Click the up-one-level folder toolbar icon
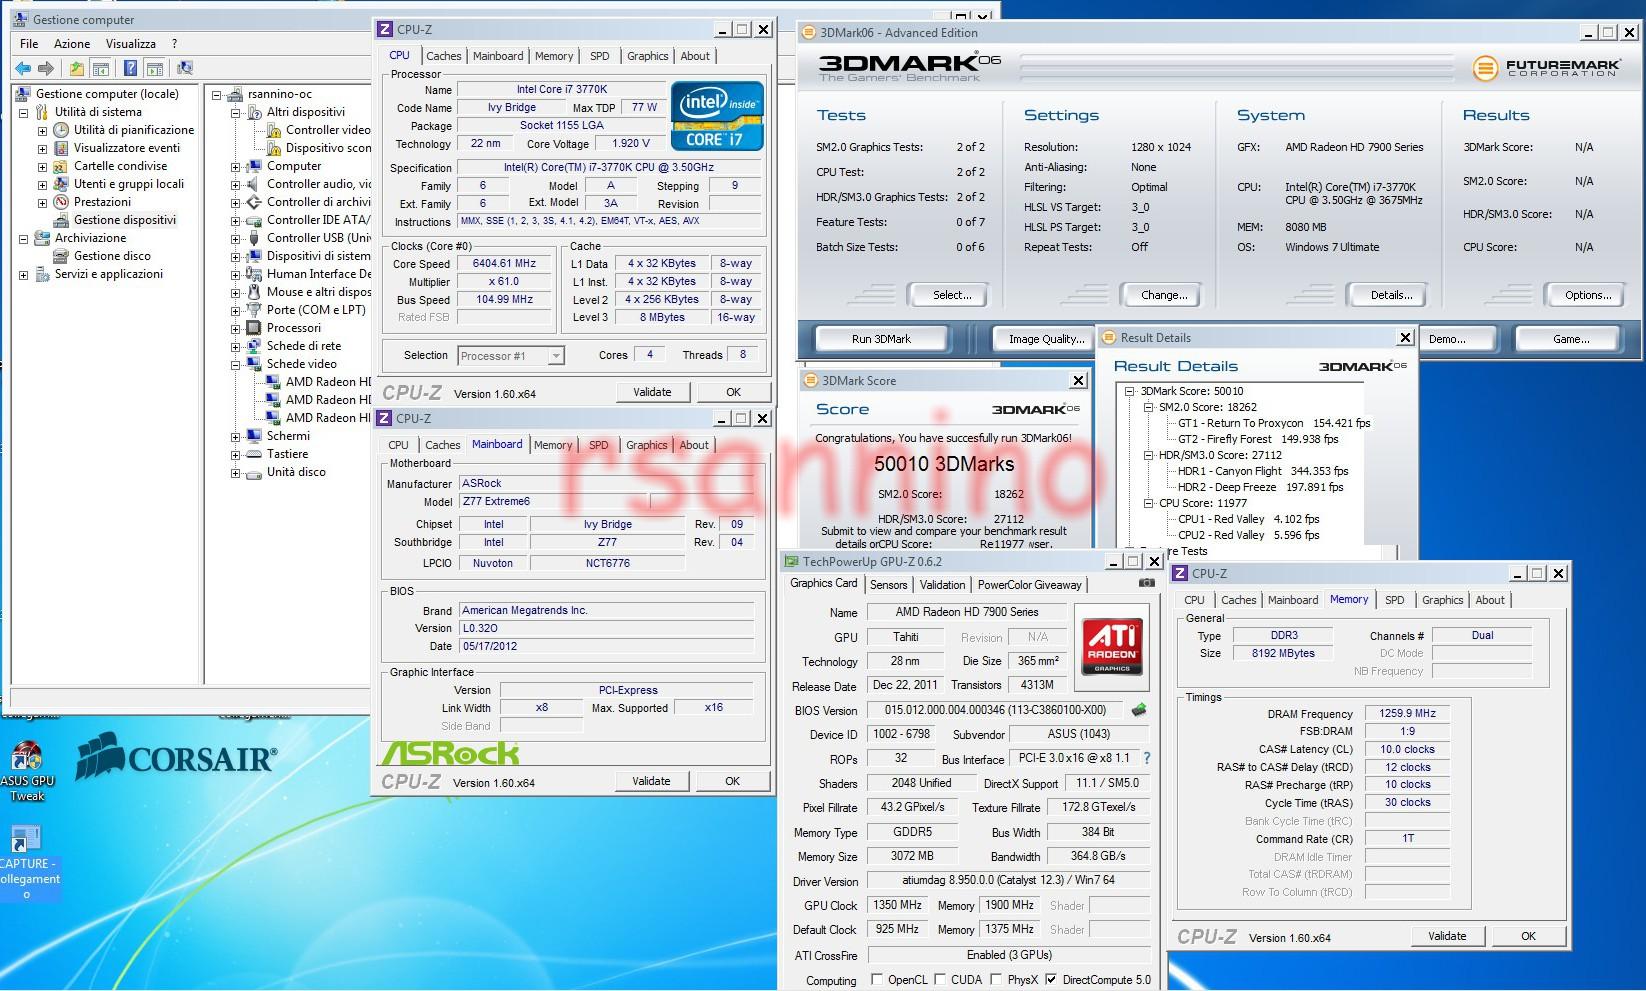 [76, 68]
